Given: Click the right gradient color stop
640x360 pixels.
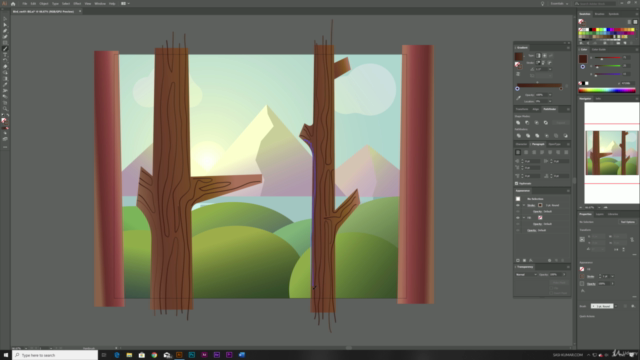Looking at the screenshot, I should (561, 89).
